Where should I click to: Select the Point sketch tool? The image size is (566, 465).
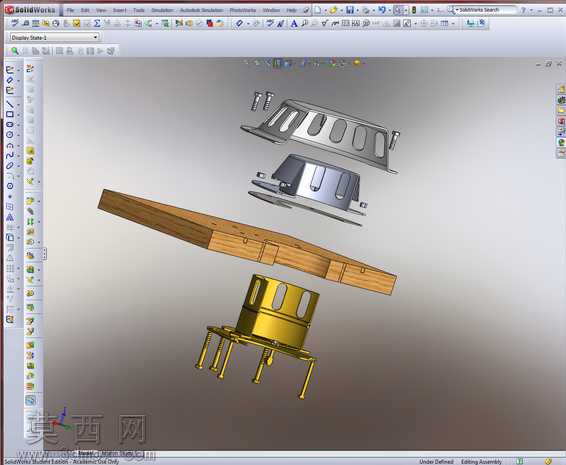(10, 196)
